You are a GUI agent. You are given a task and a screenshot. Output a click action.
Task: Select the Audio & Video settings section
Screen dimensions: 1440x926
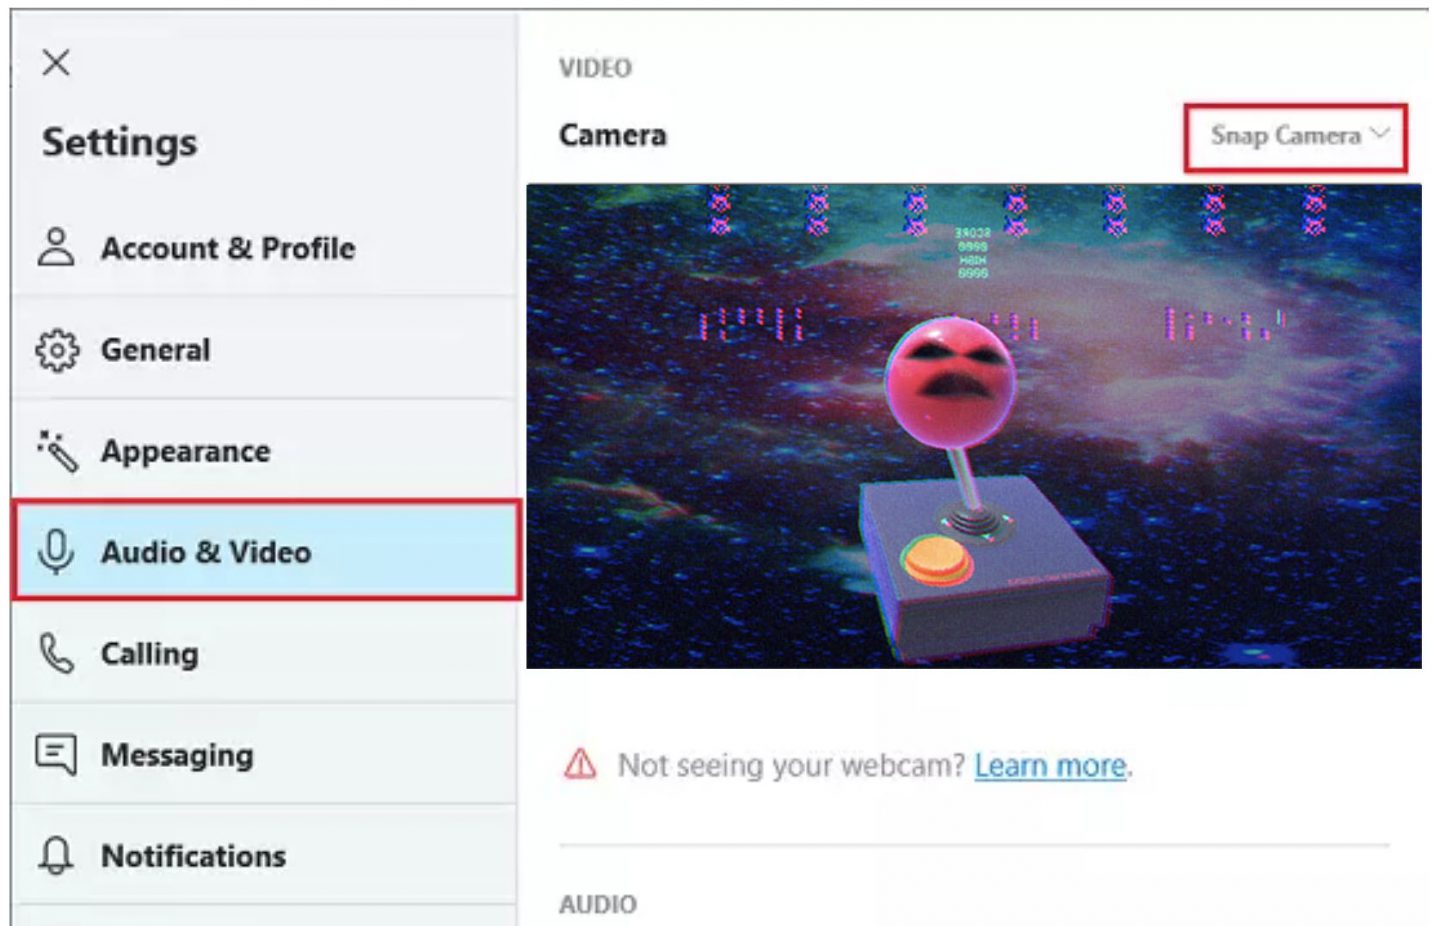[x=206, y=552]
